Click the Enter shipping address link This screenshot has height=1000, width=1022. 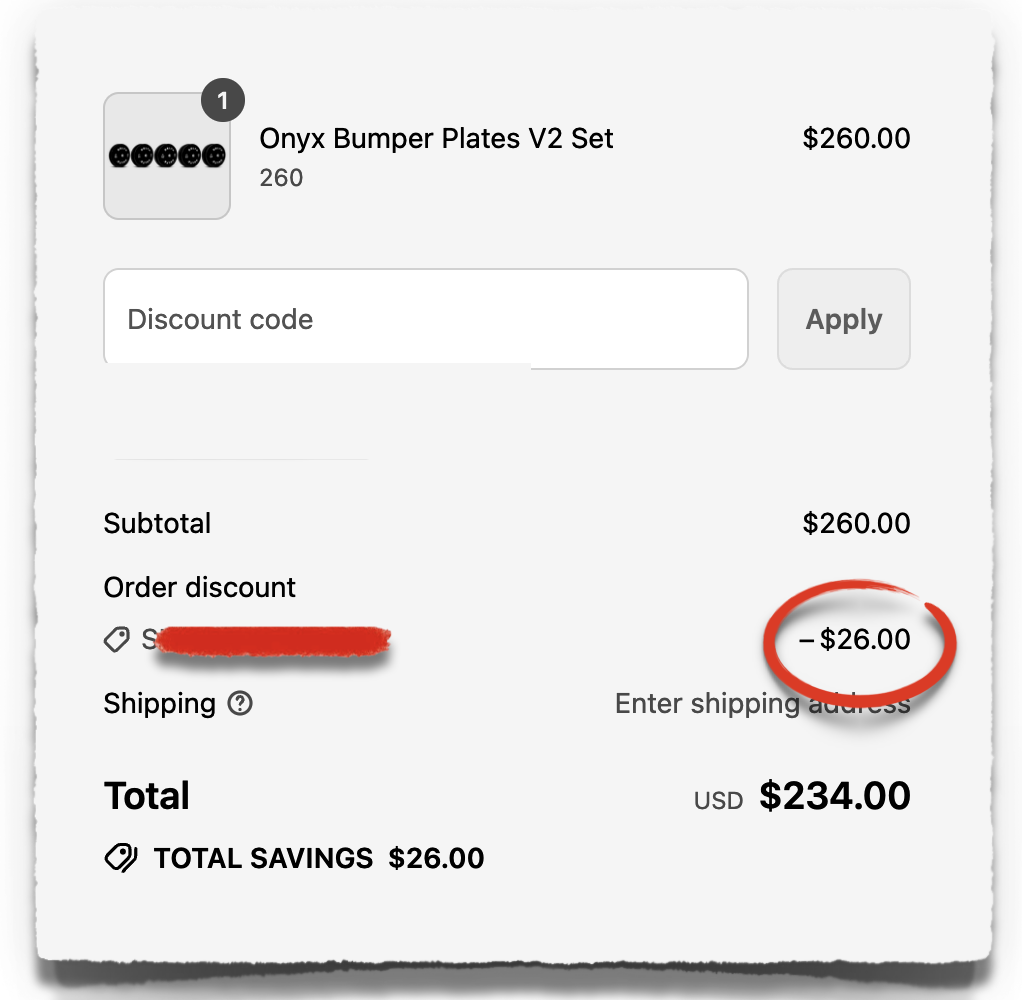coord(762,703)
